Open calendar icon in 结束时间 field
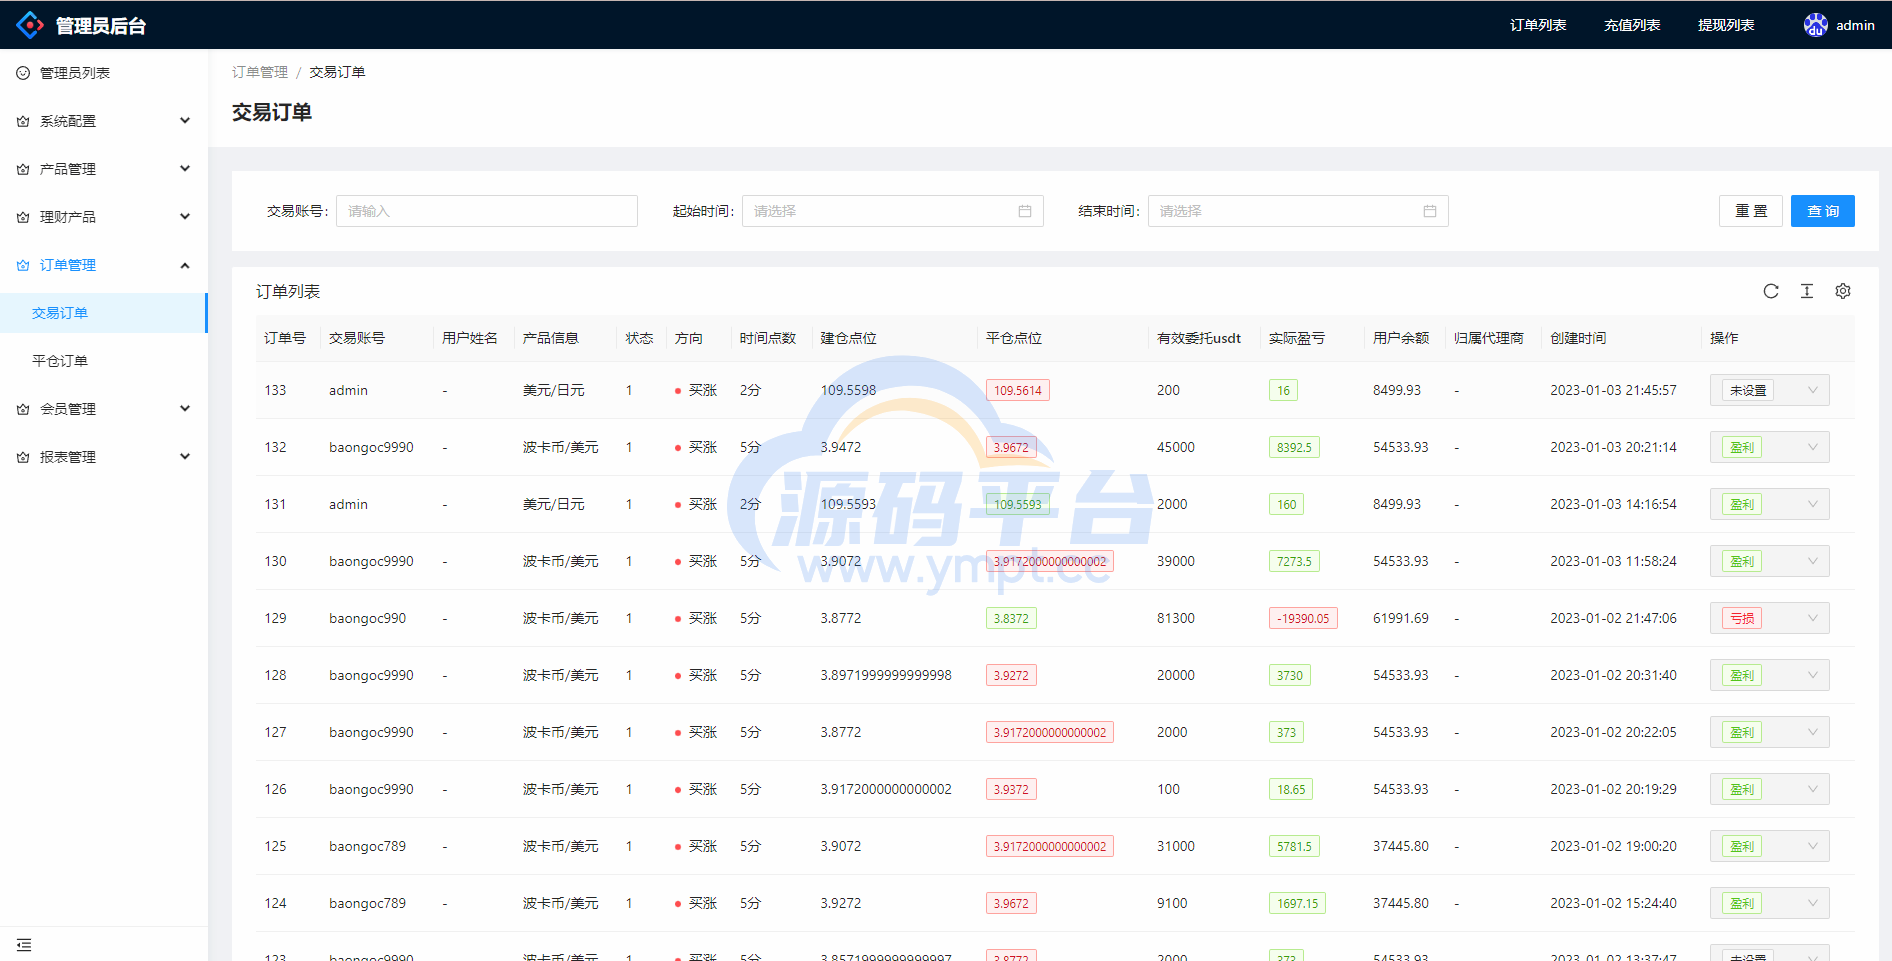The image size is (1892, 961). (x=1430, y=211)
